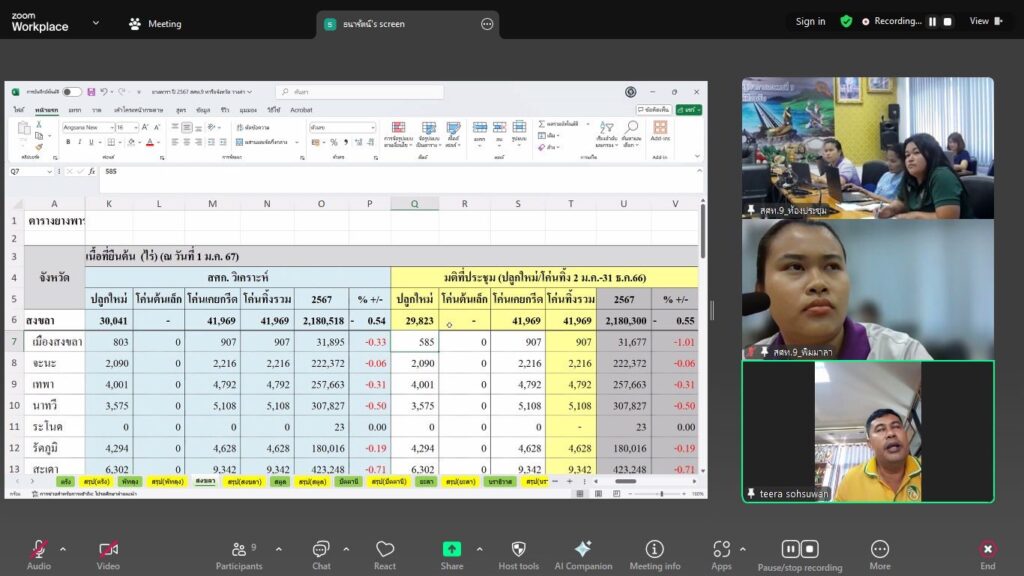
Task: Click the green Share screen icon
Action: (452, 549)
